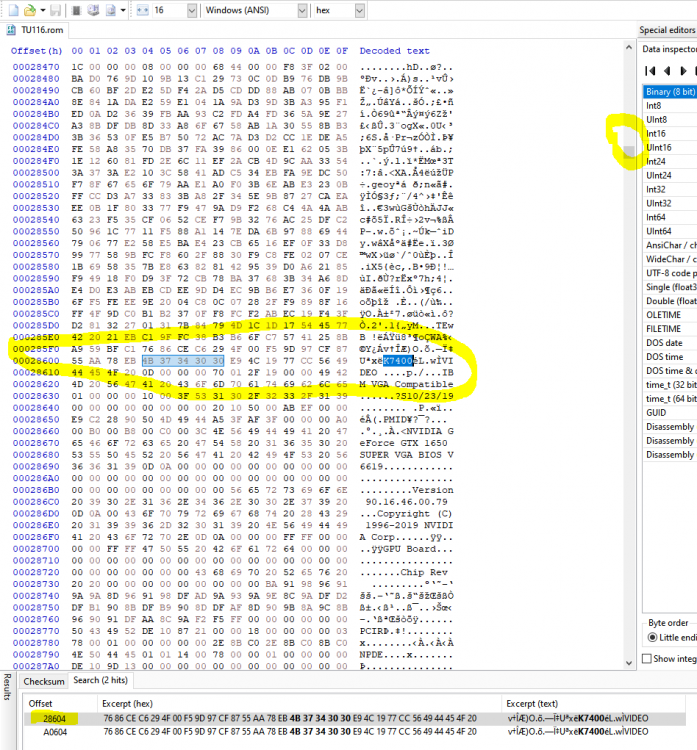Create a new file with the New icon
This screenshot has width=697, height=750.
[14, 10]
